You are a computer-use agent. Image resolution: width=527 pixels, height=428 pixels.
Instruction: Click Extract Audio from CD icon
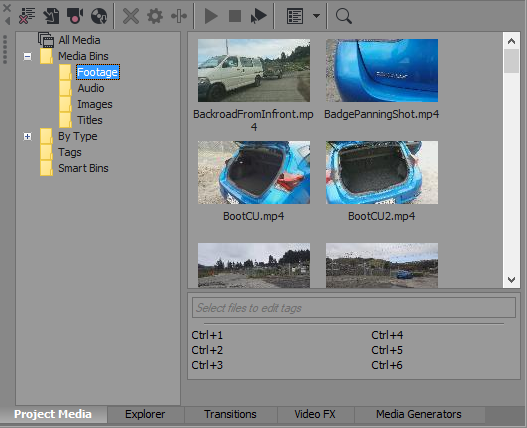point(99,16)
